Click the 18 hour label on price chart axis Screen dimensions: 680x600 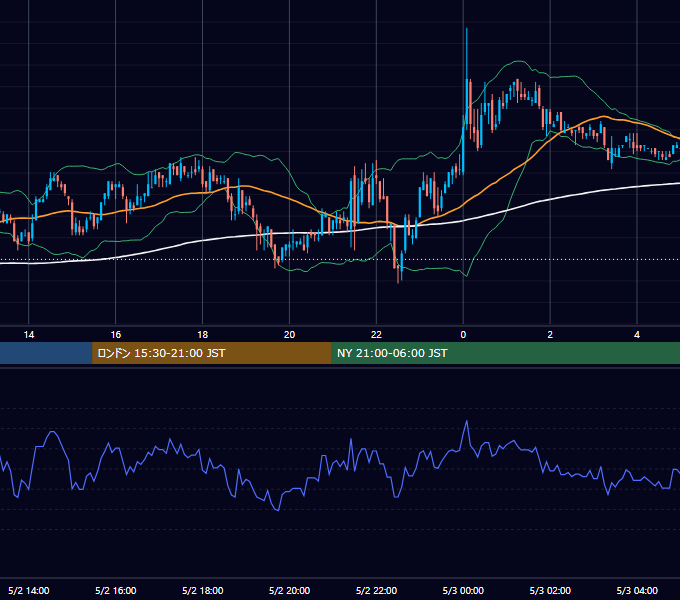click(x=203, y=335)
